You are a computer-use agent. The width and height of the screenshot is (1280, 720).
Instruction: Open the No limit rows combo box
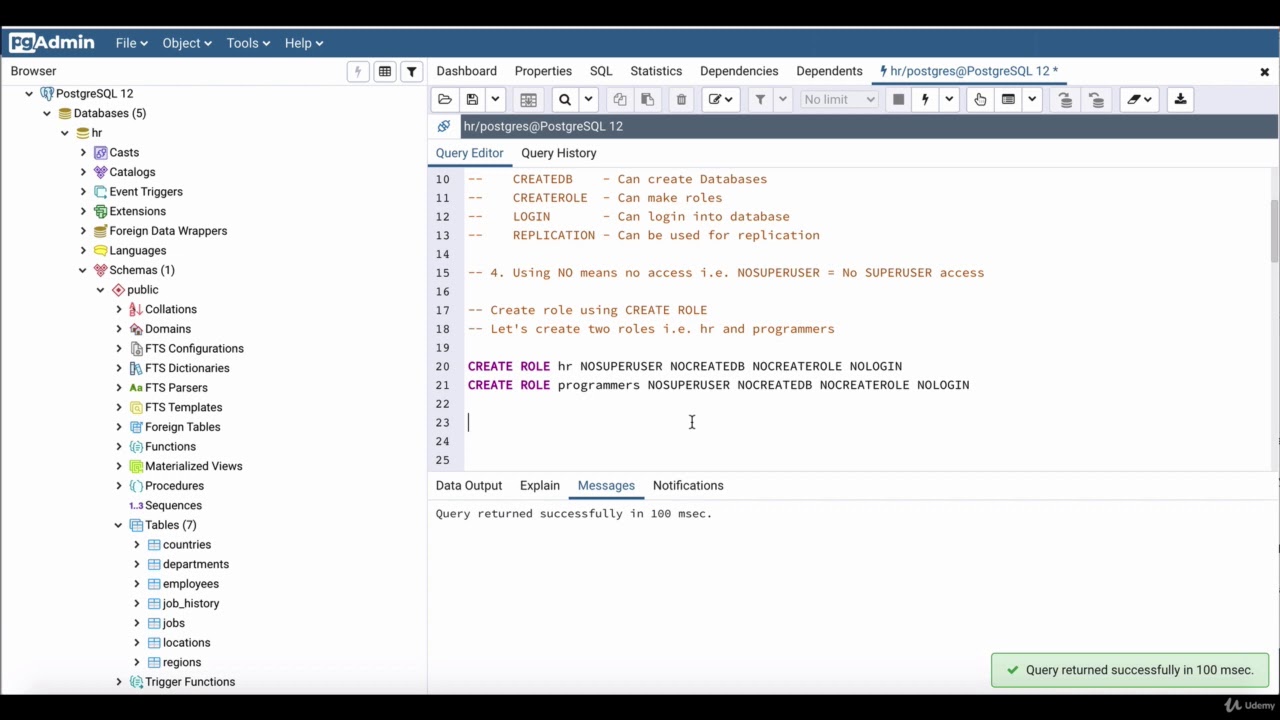(839, 99)
